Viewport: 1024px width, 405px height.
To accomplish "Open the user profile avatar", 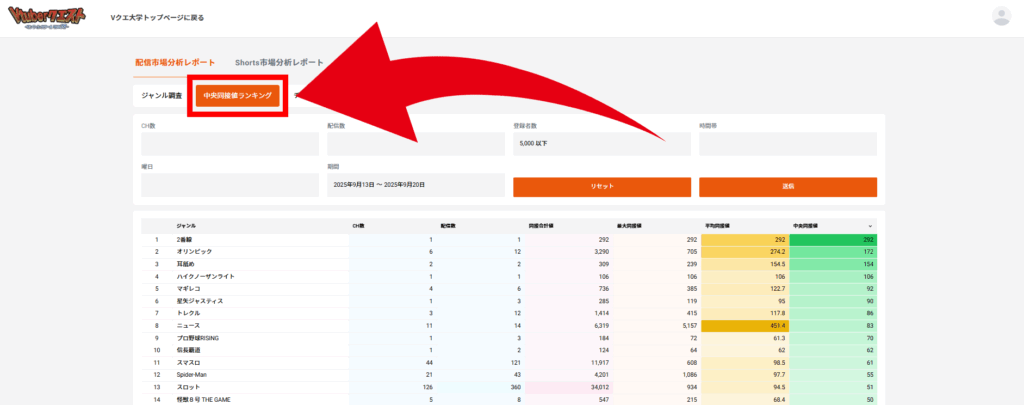I will [1000, 16].
